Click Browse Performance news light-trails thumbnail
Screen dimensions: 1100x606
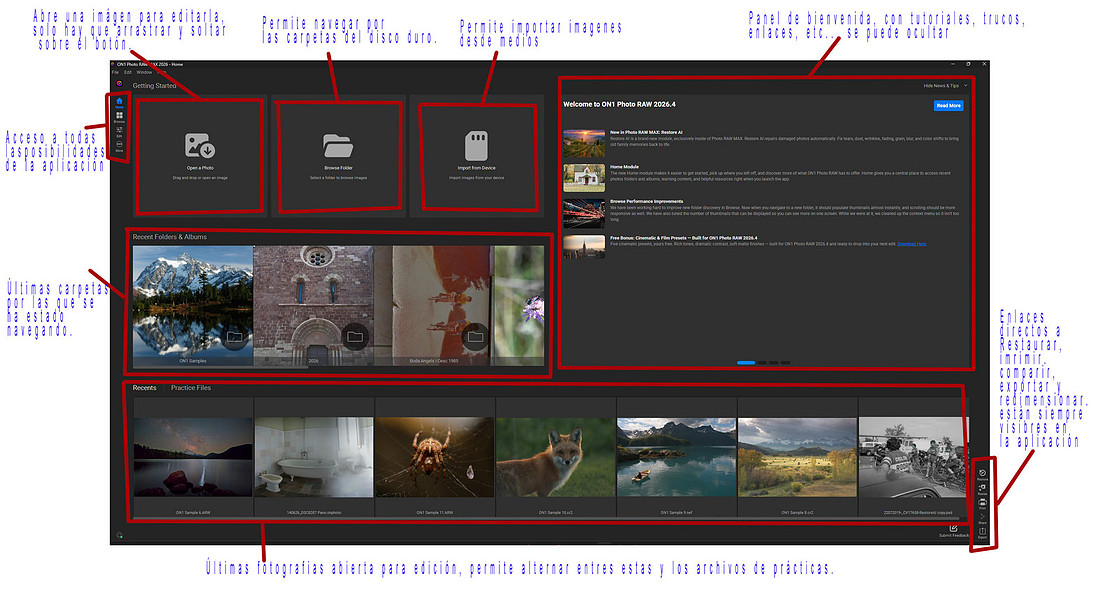pyautogui.click(x=584, y=213)
